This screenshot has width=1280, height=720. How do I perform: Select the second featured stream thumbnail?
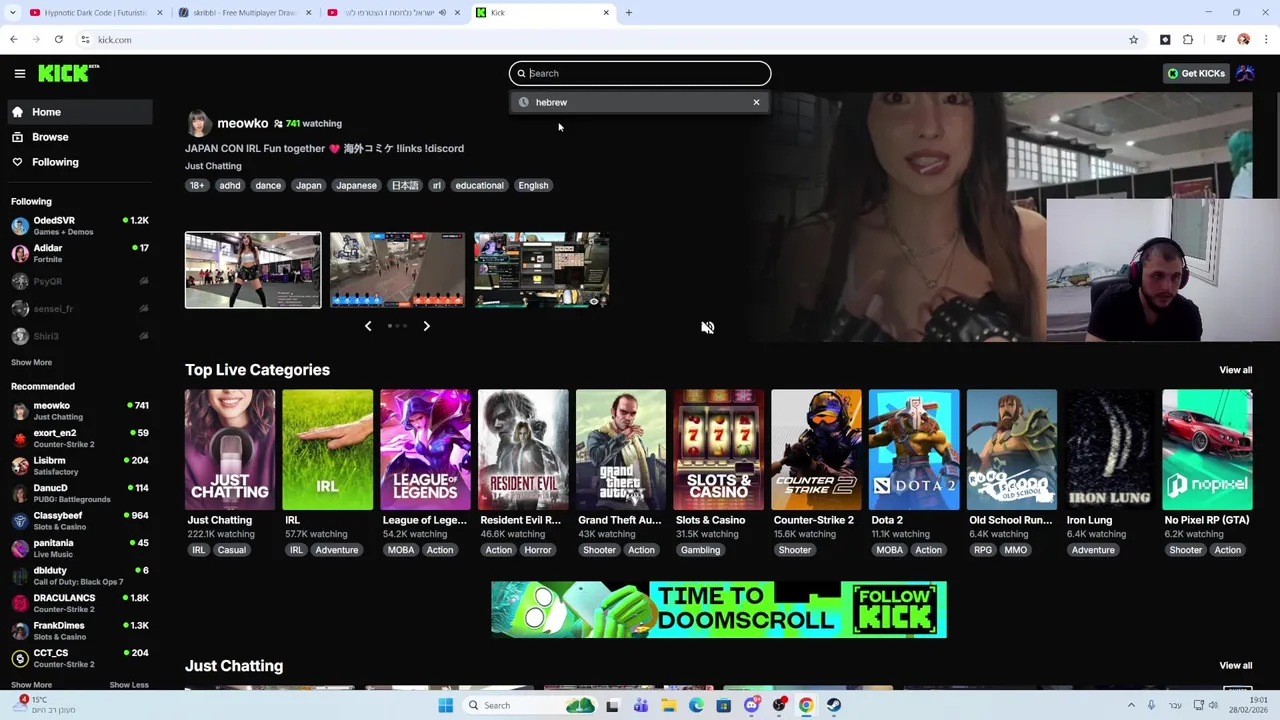pyautogui.click(x=397, y=270)
